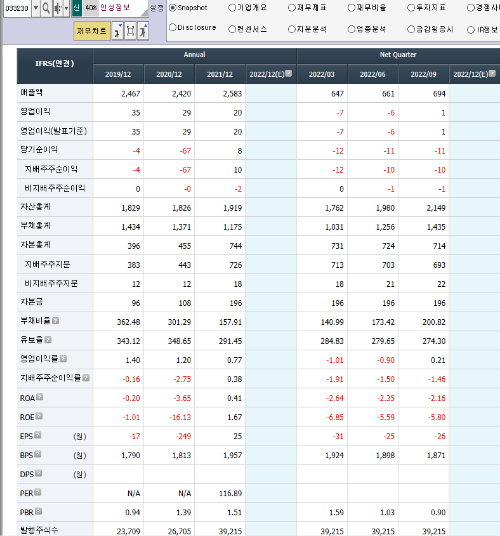Click the -16.13 ROE value for 2020/12
The width and height of the screenshot is (500, 536).
pyautogui.click(x=180, y=417)
